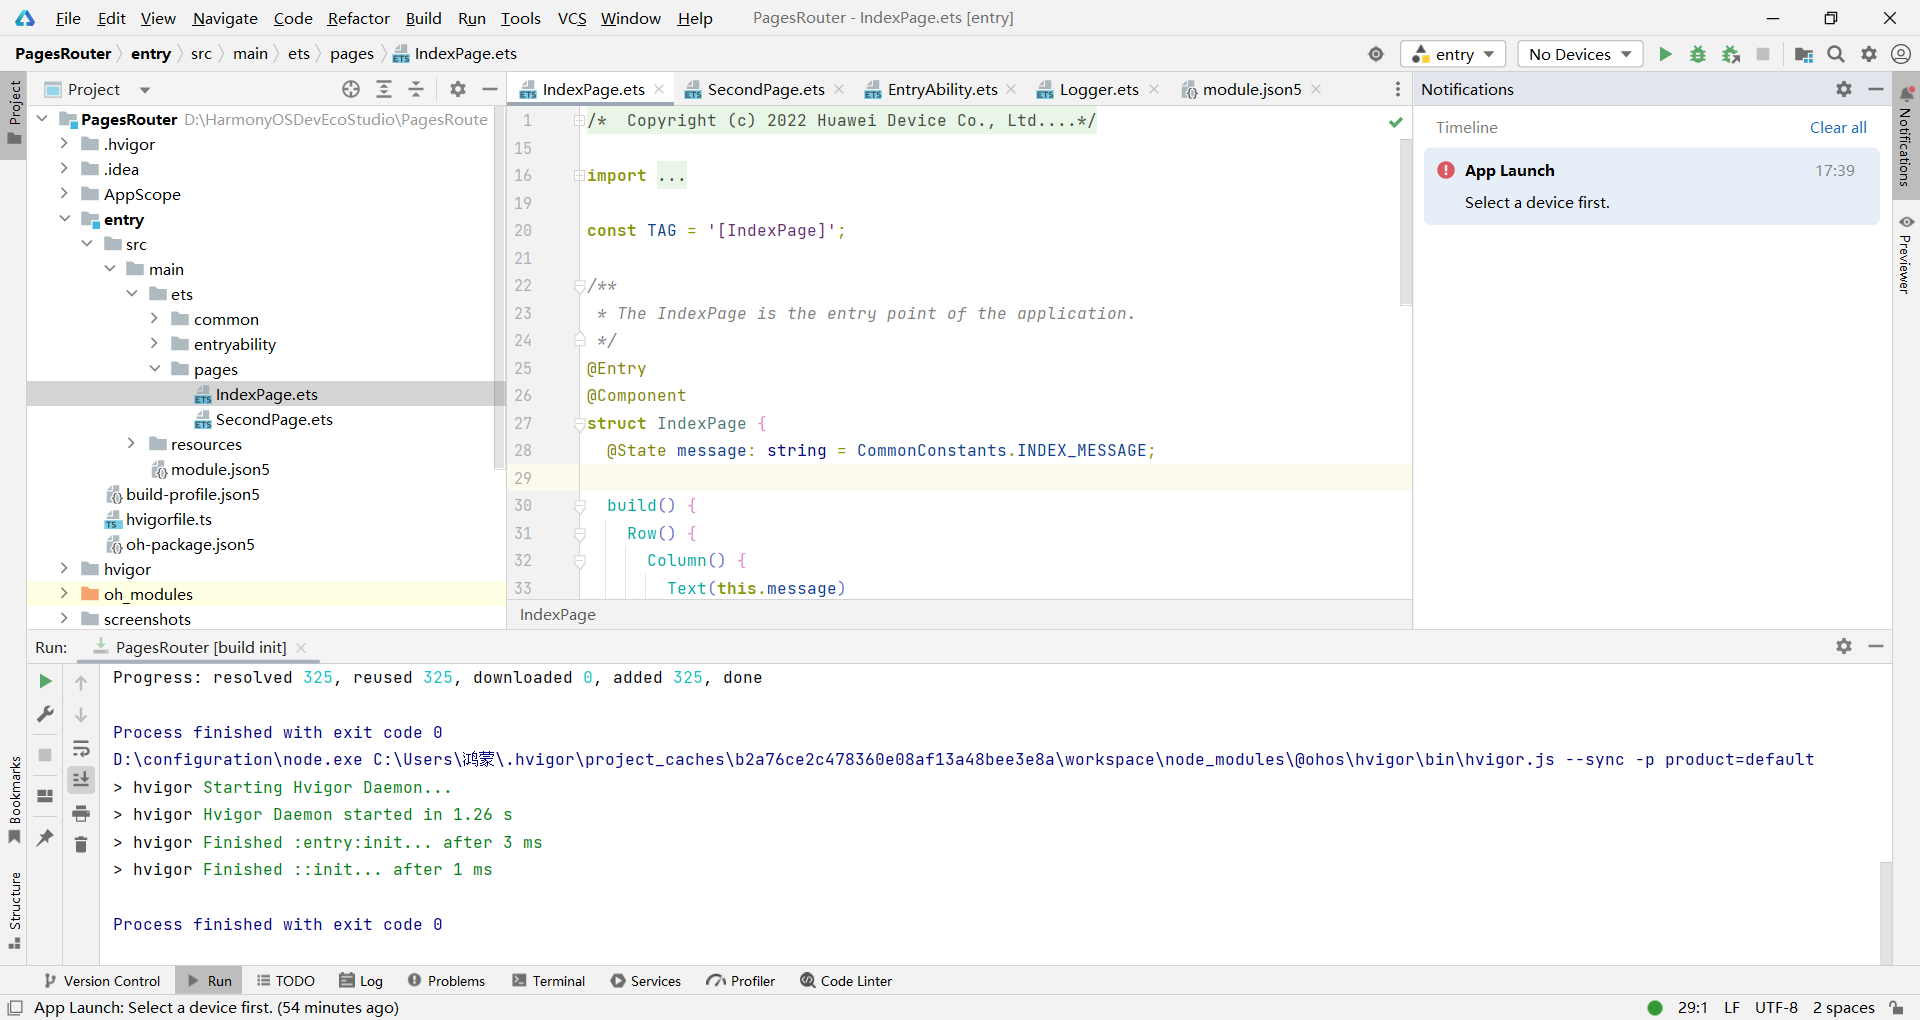
Task: Open the VCS menu
Action: pos(572,18)
